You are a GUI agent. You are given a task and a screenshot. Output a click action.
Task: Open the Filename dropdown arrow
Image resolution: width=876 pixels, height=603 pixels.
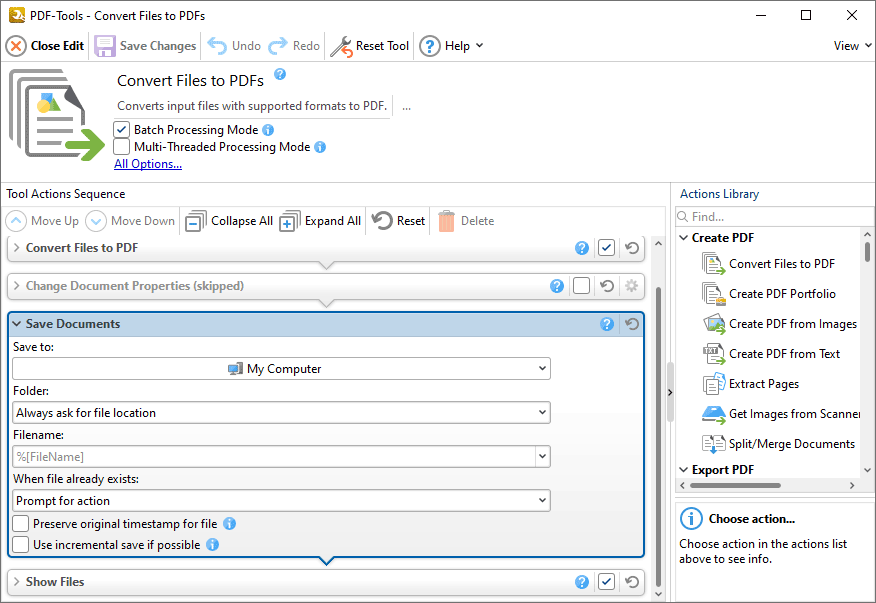(542, 457)
